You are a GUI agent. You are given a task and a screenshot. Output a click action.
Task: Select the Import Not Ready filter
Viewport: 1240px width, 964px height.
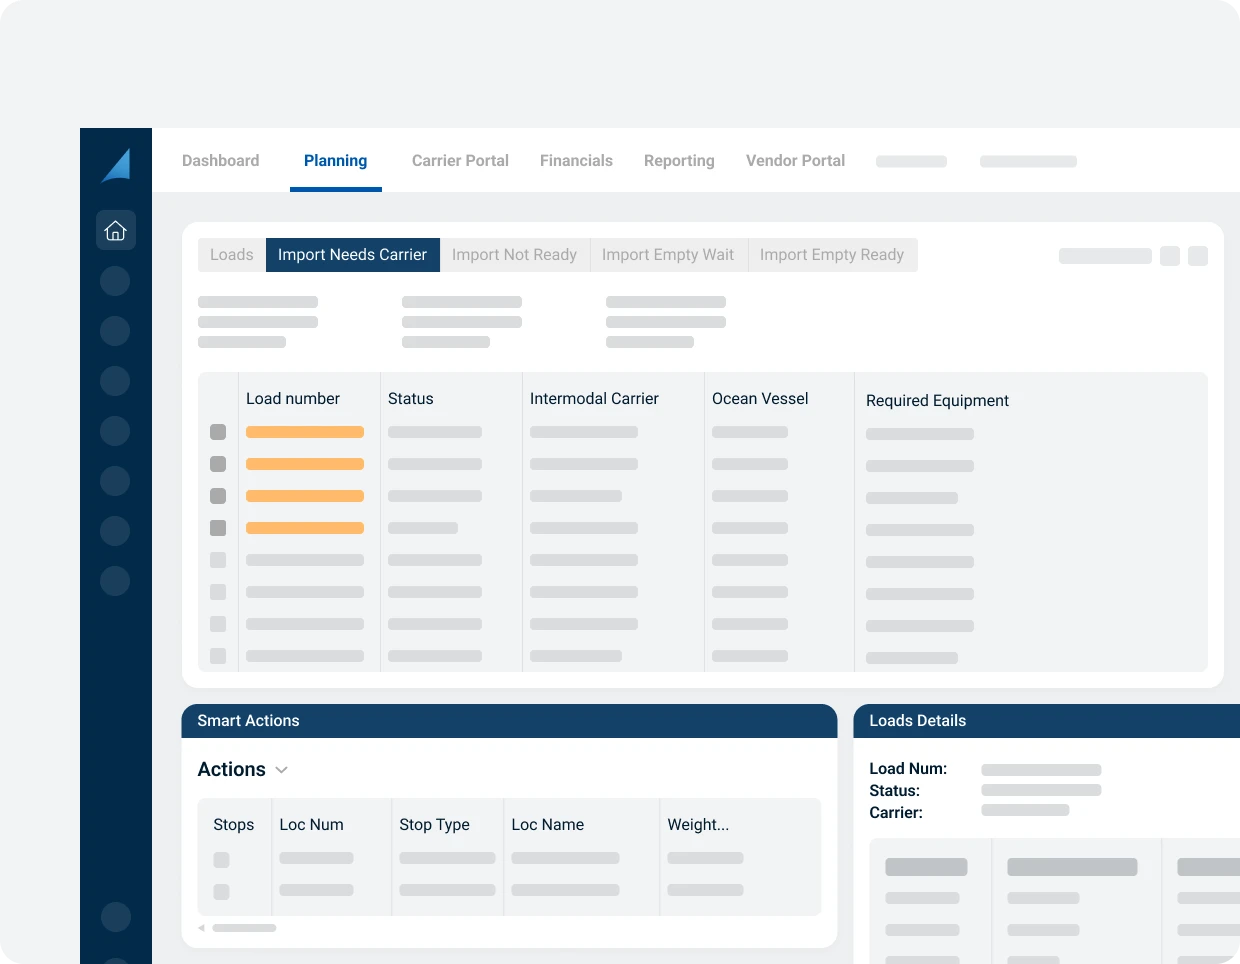pyautogui.click(x=514, y=255)
